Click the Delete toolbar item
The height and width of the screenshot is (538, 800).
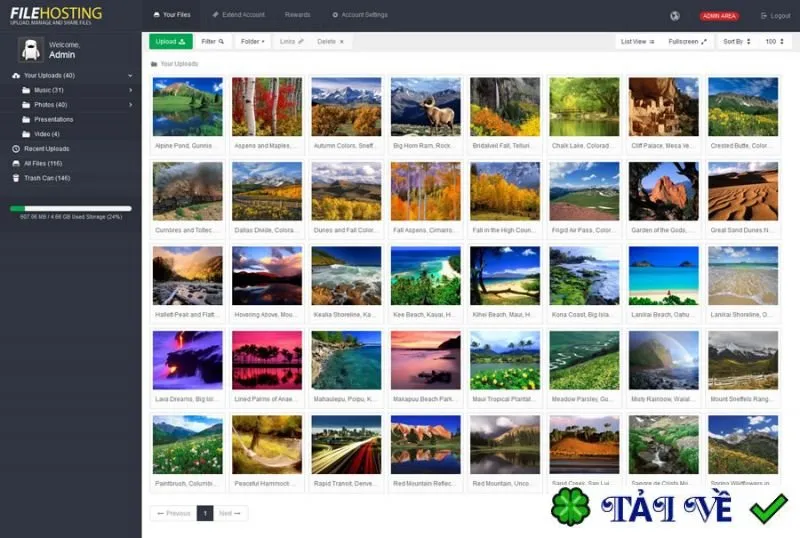[330, 41]
